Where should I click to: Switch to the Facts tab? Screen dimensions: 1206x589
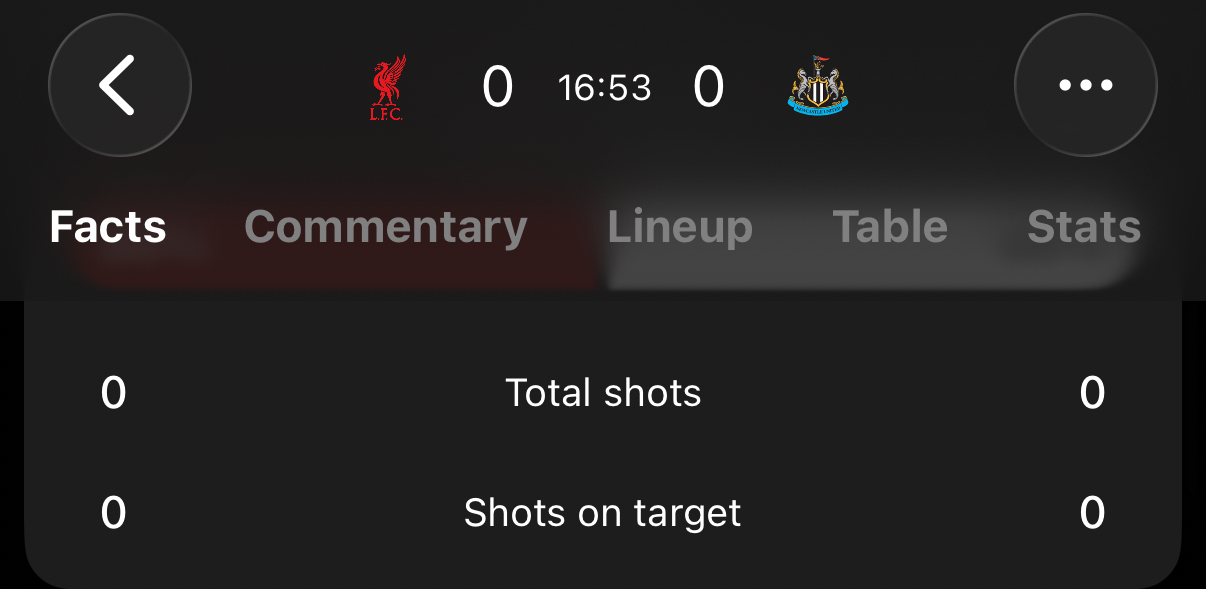click(108, 227)
